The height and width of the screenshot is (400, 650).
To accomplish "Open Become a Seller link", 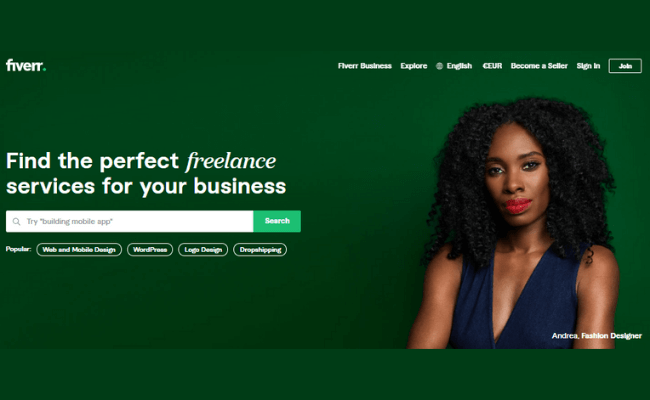I will click(x=539, y=66).
